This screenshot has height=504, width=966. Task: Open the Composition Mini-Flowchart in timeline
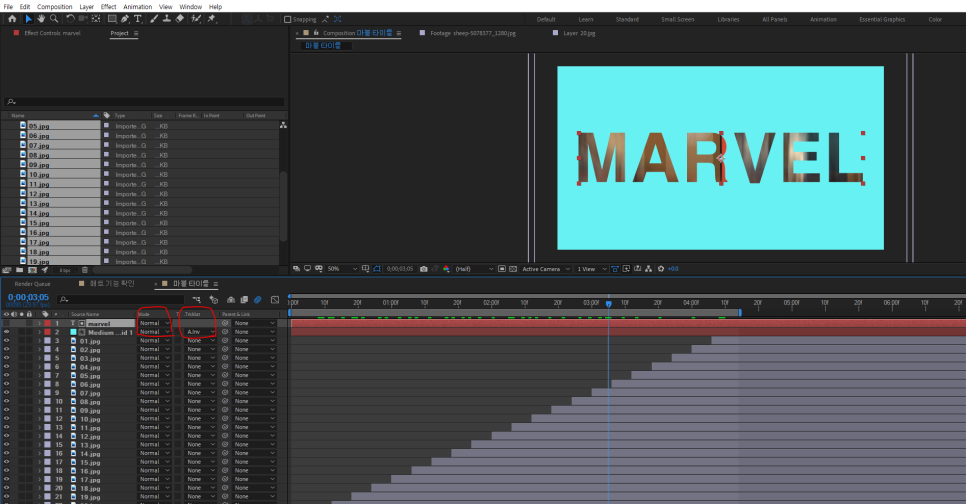coord(197,299)
